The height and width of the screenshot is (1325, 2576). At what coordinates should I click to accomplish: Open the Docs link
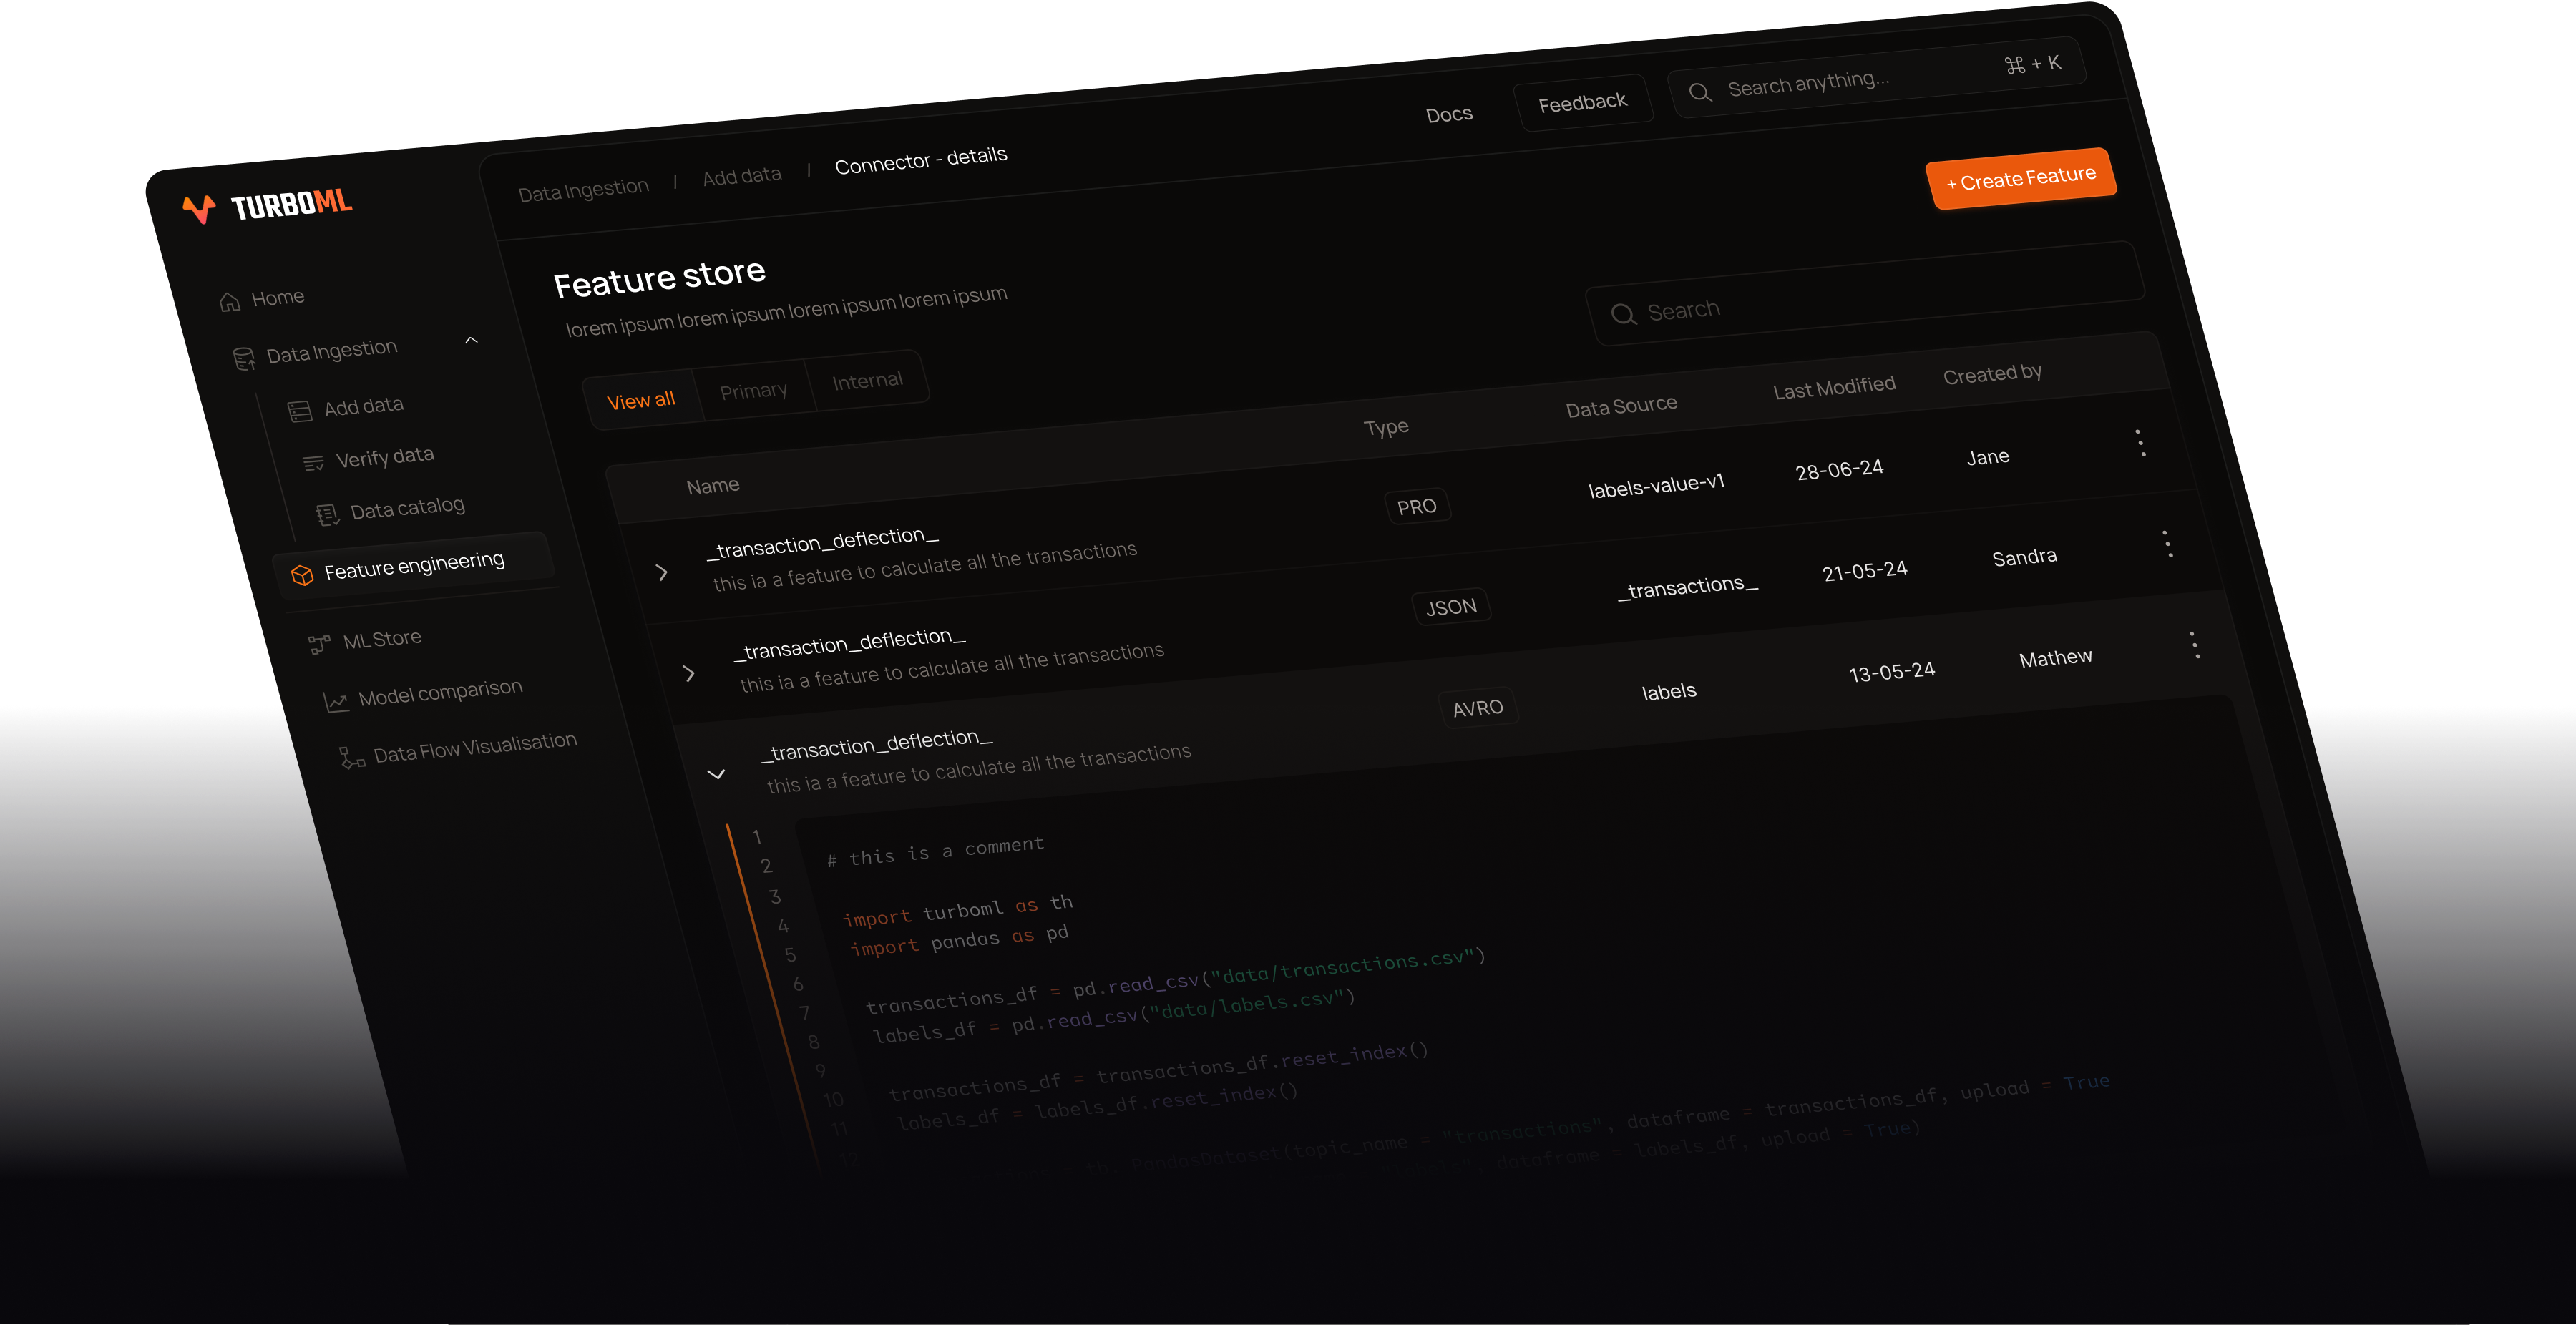[x=1449, y=115]
